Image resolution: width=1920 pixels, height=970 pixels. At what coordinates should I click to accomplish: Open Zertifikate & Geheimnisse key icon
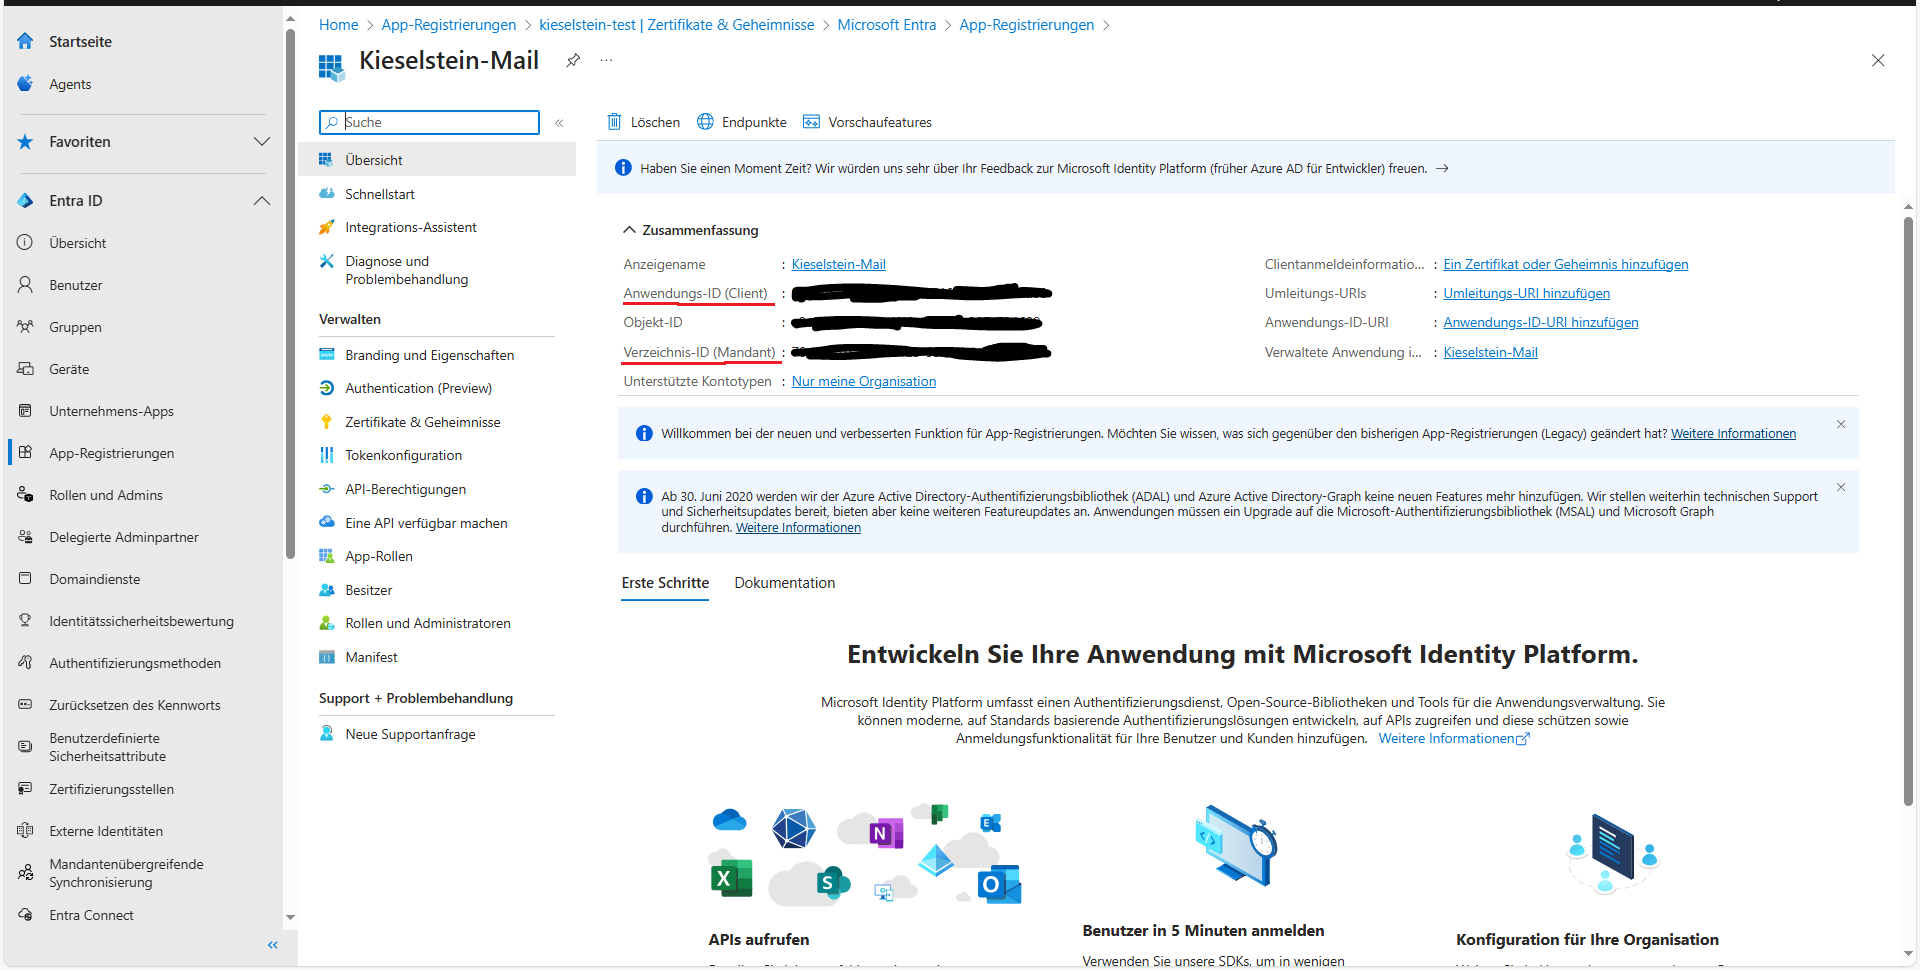click(x=326, y=422)
